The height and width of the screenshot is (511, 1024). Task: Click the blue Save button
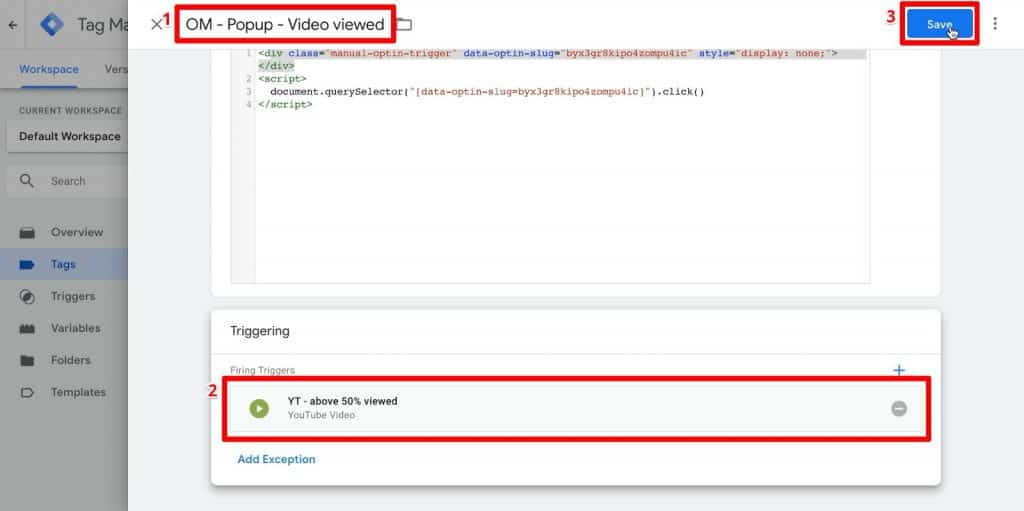click(939, 24)
